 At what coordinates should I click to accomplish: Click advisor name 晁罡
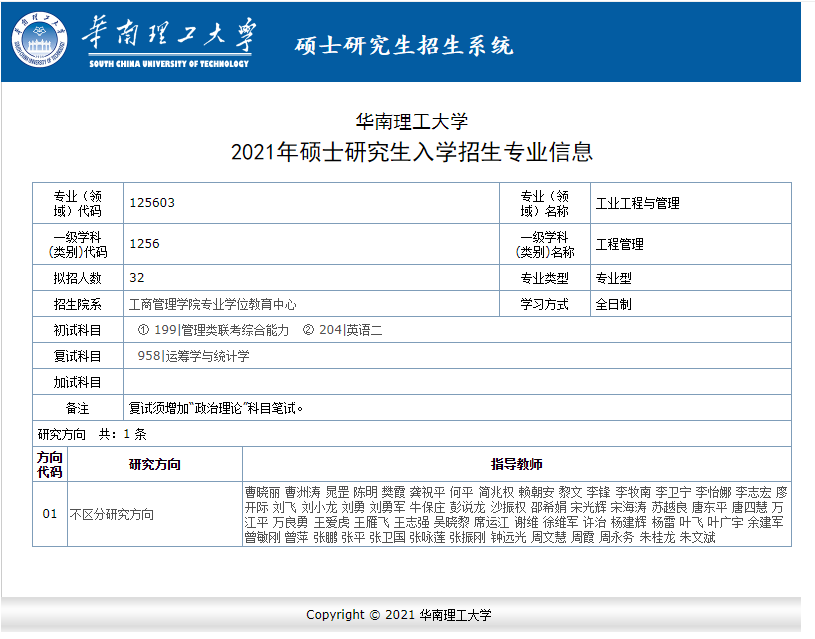tap(337, 492)
